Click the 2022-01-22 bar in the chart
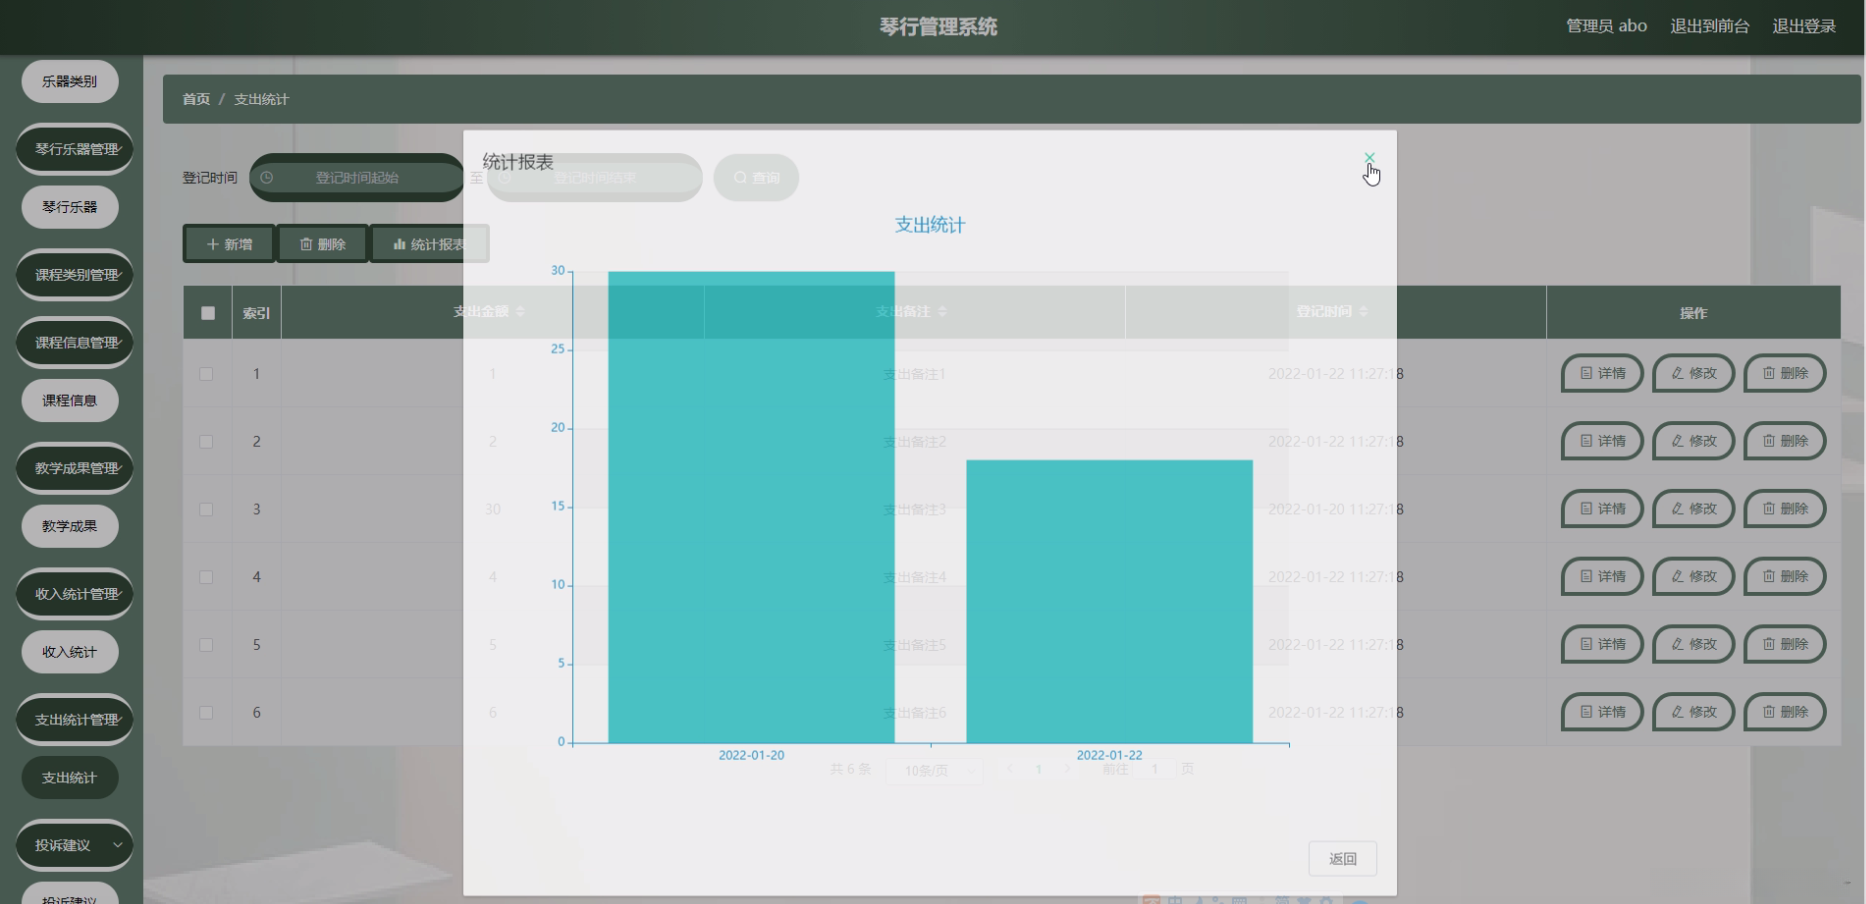Image resolution: width=1866 pixels, height=904 pixels. pos(1109,601)
